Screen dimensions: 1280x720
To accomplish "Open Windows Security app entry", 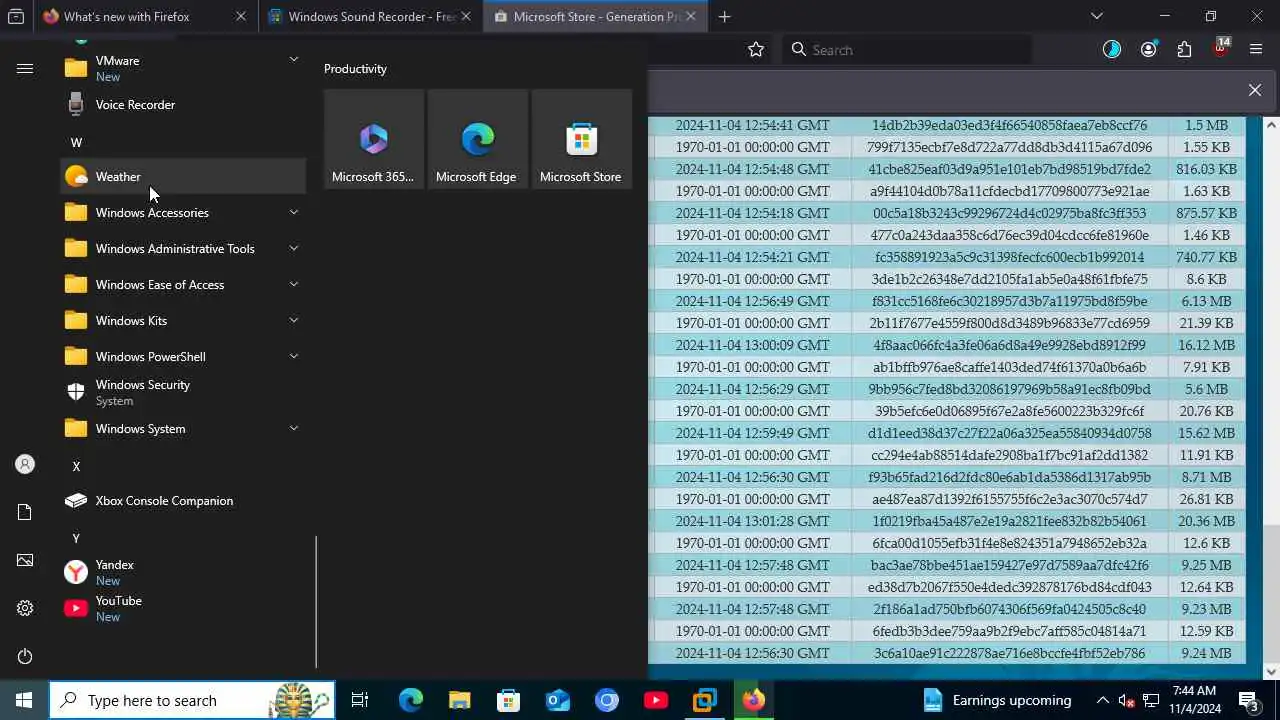I will pos(183,393).
